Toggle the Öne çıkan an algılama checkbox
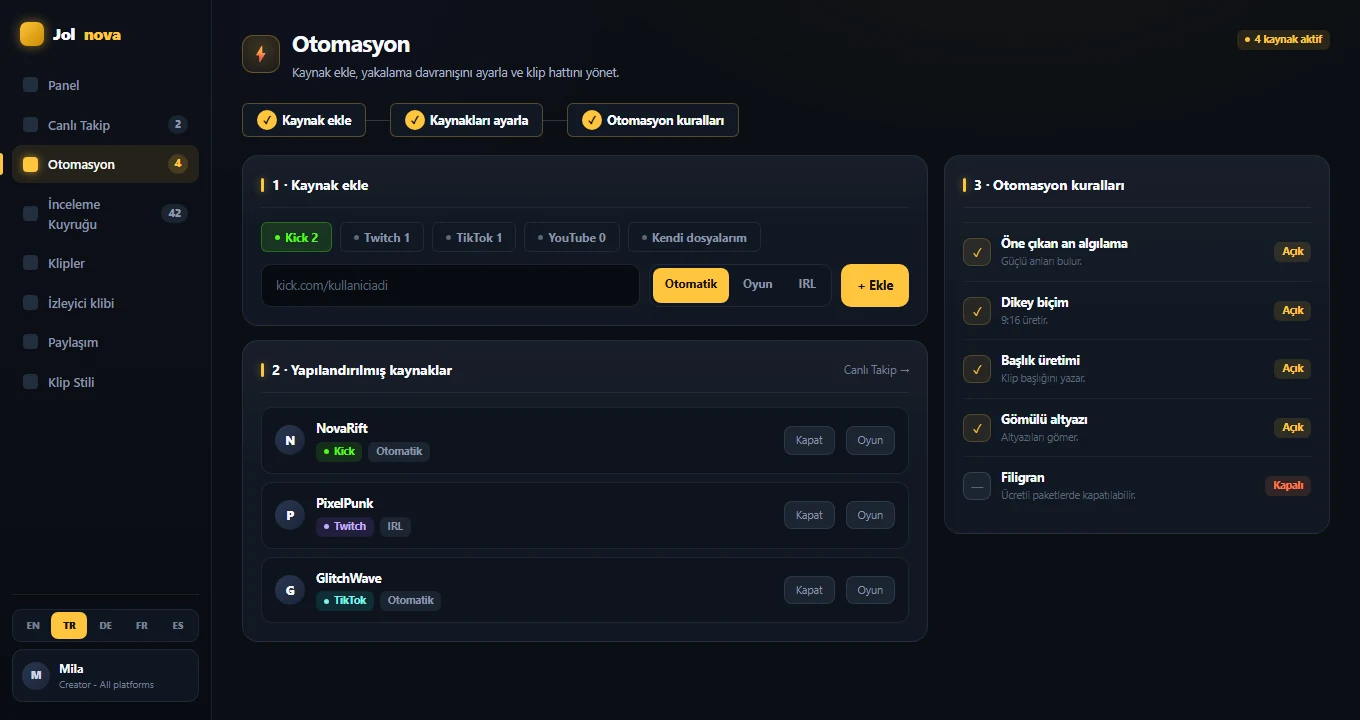 coord(977,252)
